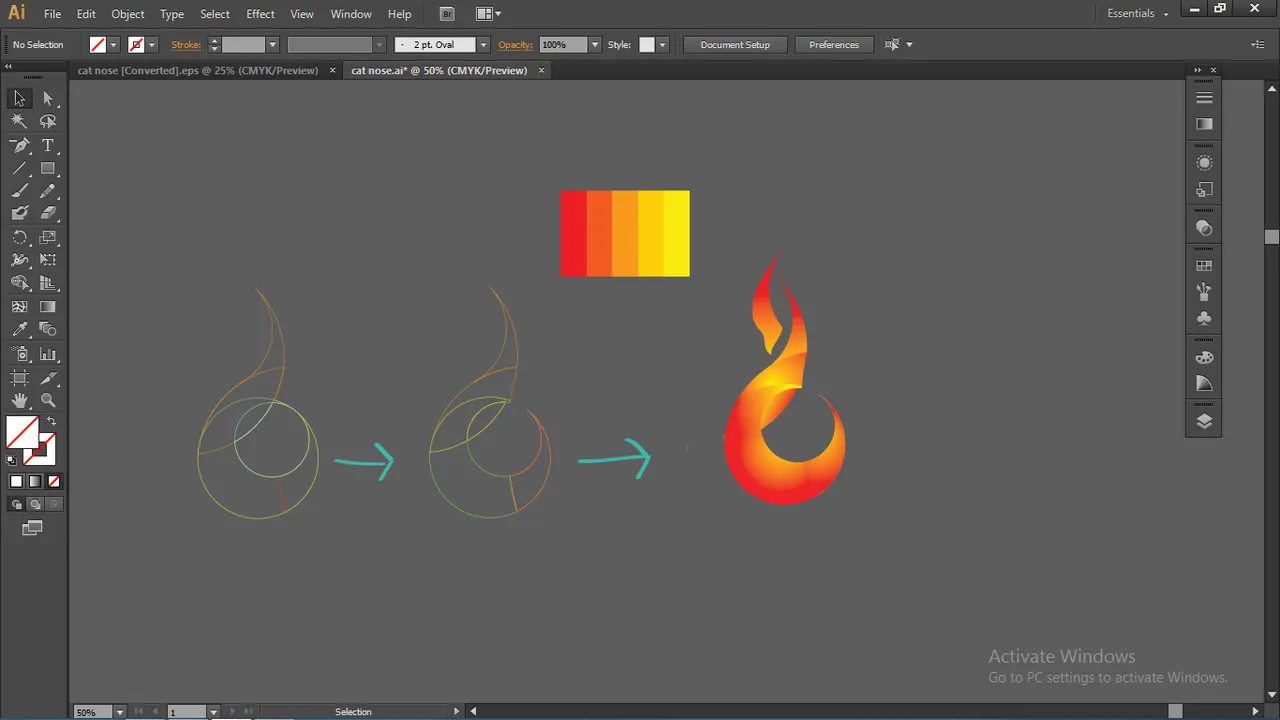
Task: Select the Slice tool
Action: [48, 378]
